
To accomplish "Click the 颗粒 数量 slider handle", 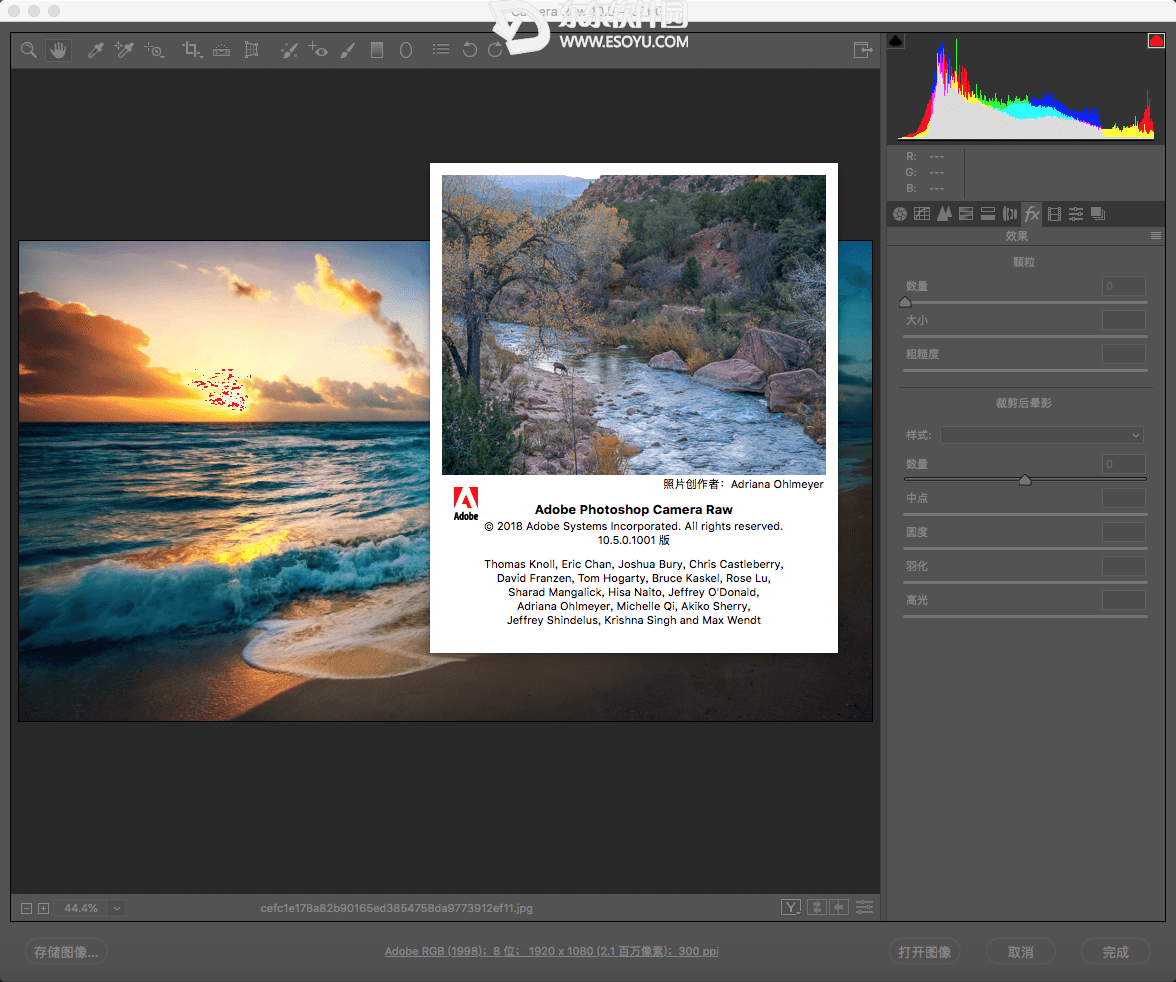I will click(x=905, y=302).
